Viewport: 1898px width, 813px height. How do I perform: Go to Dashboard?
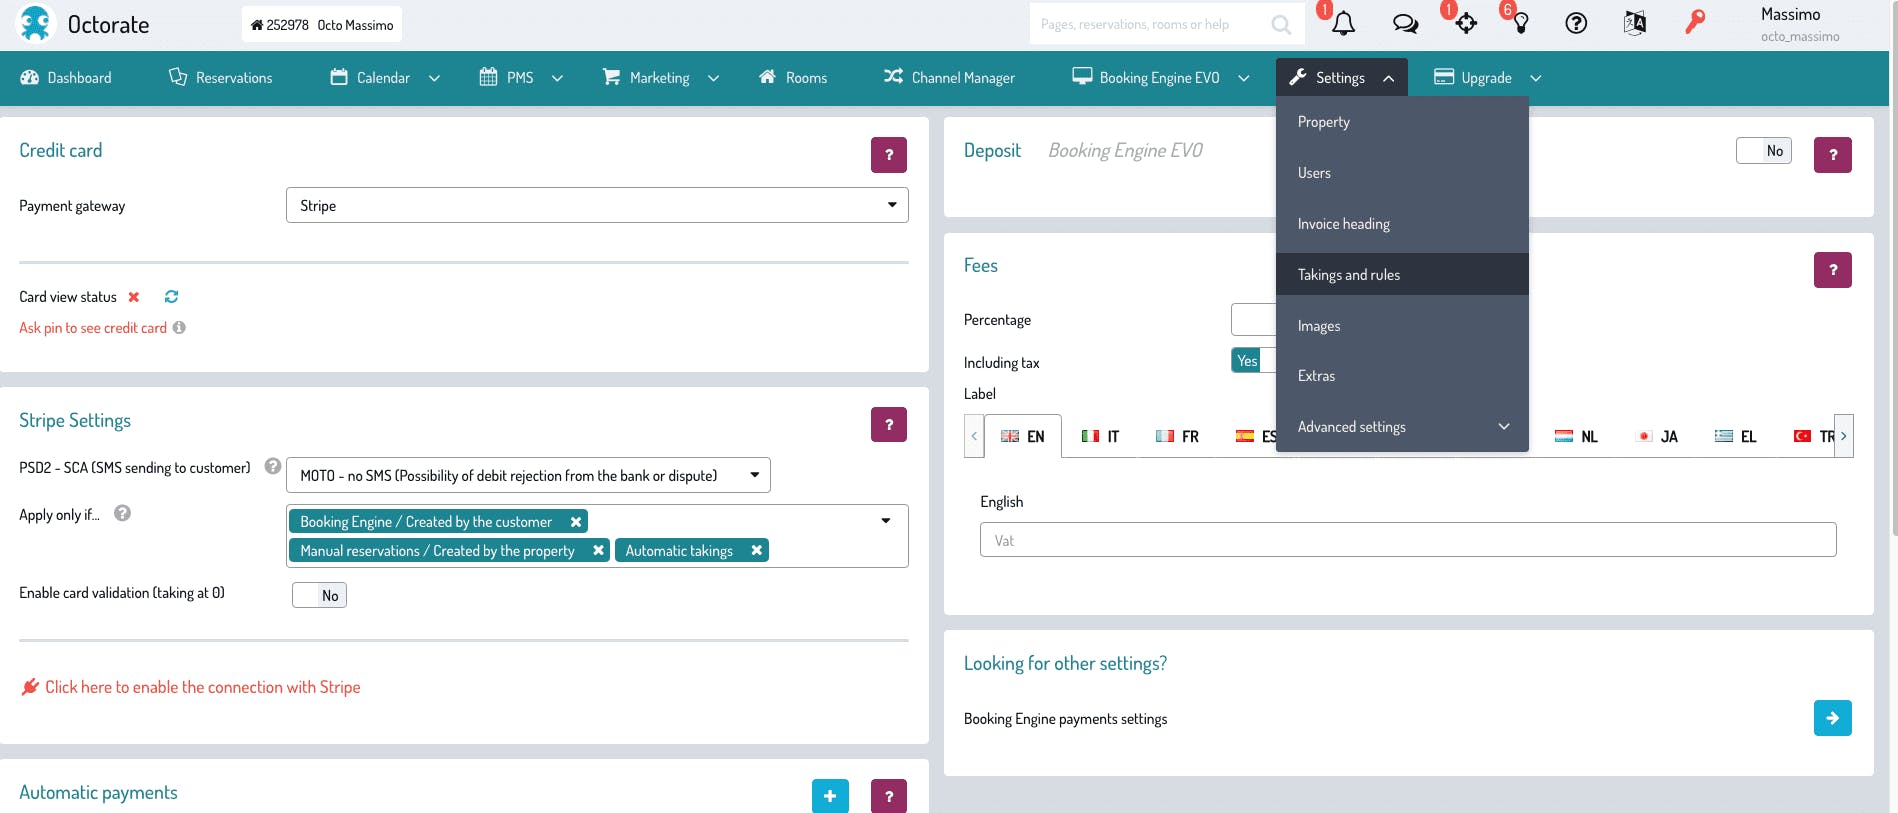[x=66, y=78]
